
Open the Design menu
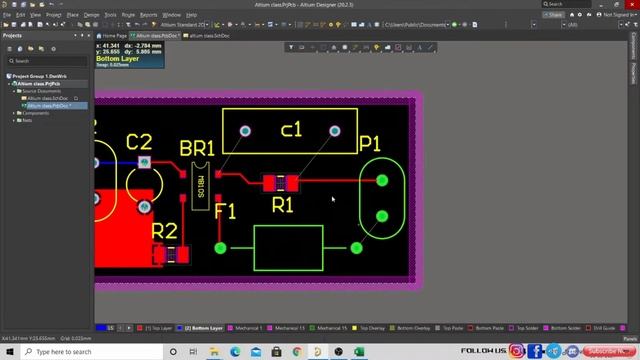pyautogui.click(x=91, y=15)
